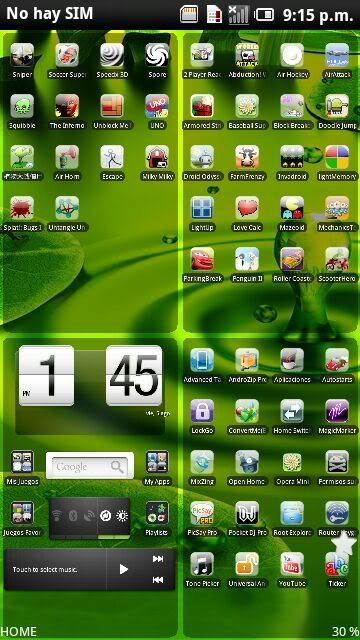Toggle Bluetooth in the power widget
Image resolution: width=360 pixels, height=640 pixels.
73,516
